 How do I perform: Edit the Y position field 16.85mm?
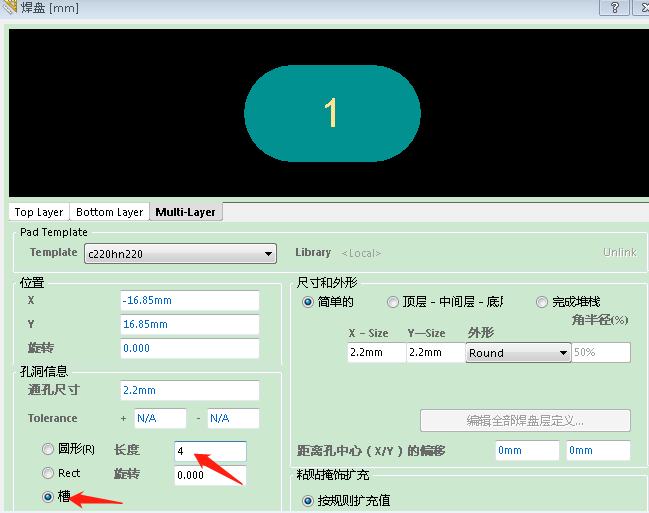[190, 324]
